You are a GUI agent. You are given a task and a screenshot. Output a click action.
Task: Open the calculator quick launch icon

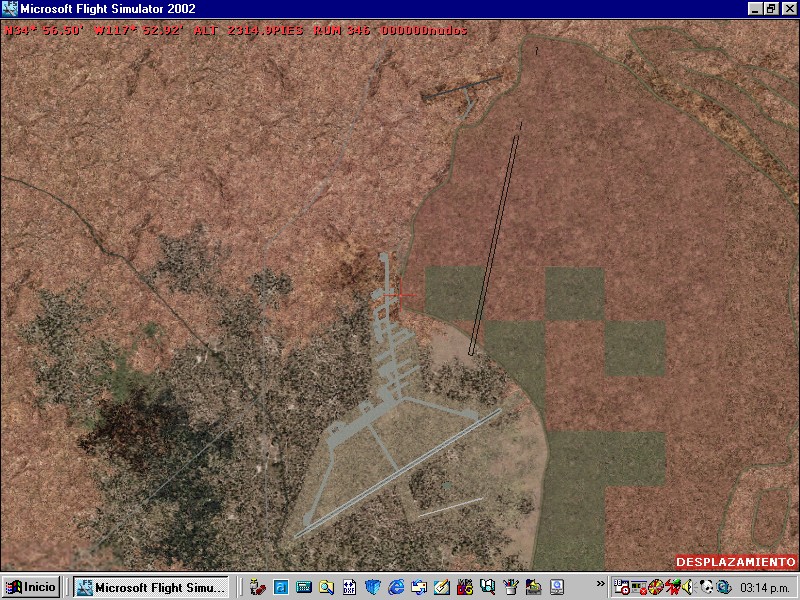tap(303, 587)
